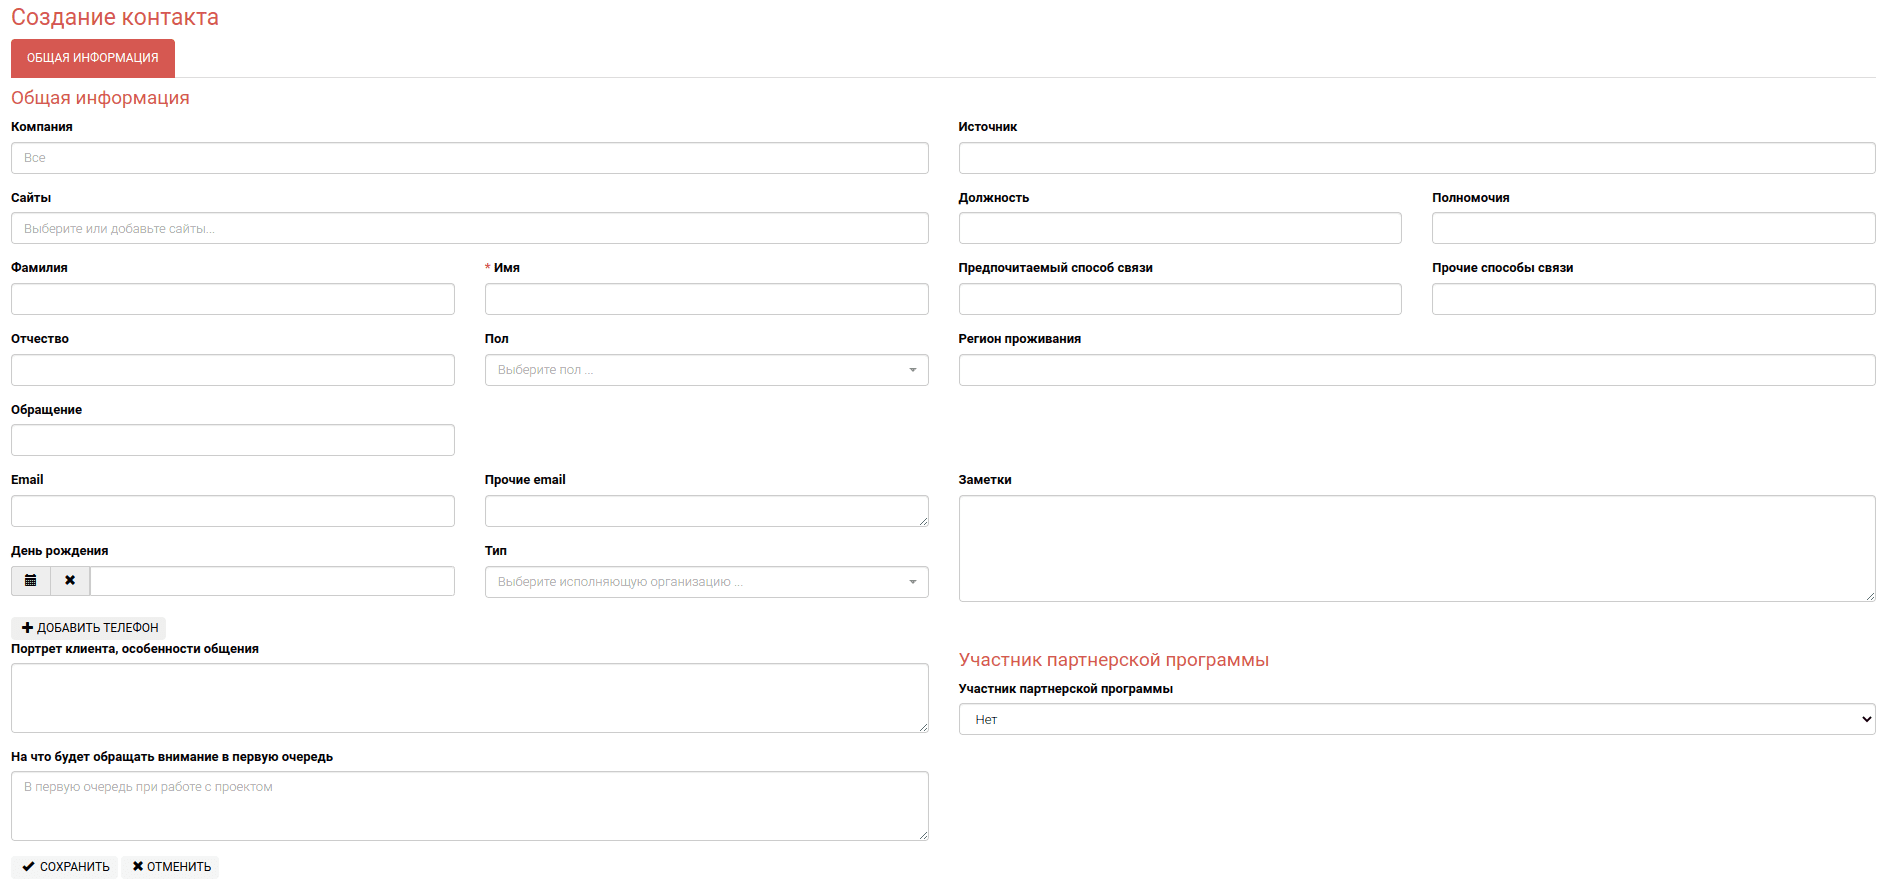Open the Partner program participant select
1893x888 pixels.
(x=1416, y=719)
